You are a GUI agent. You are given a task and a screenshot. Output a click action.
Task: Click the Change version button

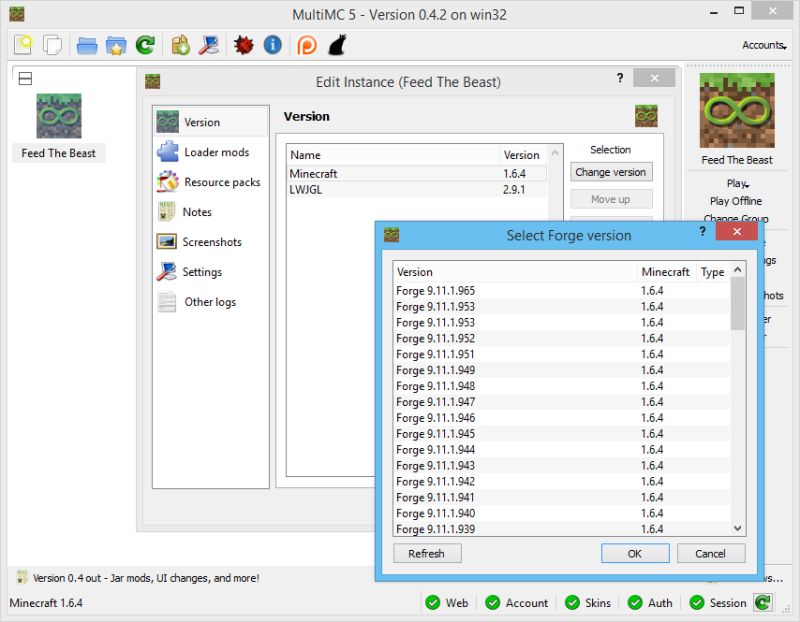(611, 172)
